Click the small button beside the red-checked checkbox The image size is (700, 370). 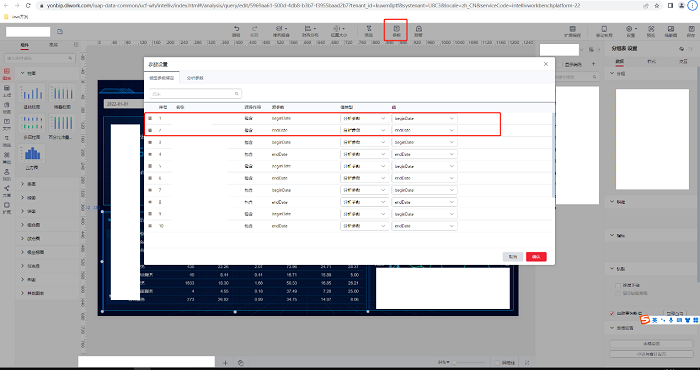tap(675, 313)
